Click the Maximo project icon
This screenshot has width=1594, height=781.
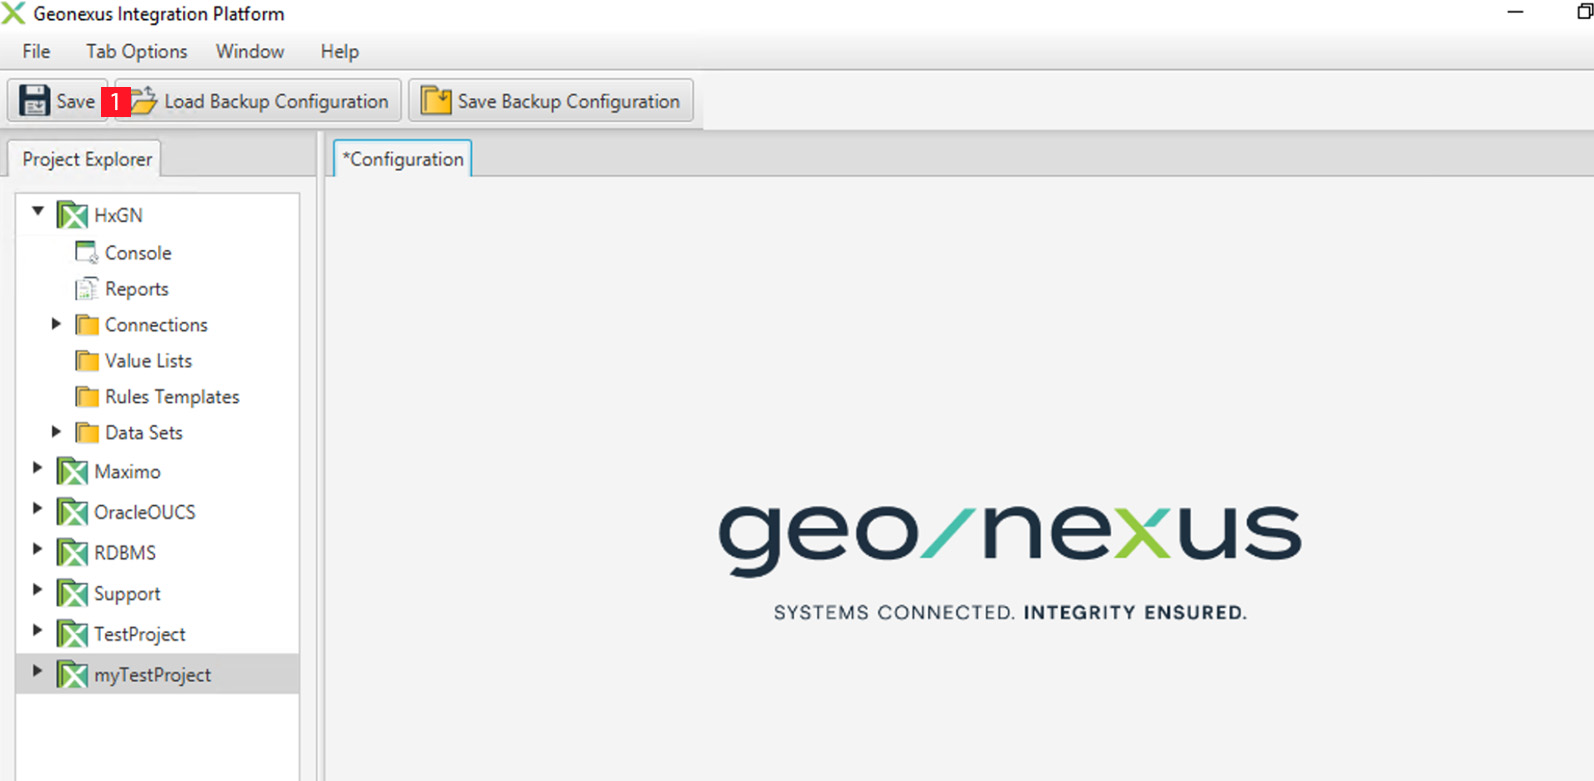72,471
